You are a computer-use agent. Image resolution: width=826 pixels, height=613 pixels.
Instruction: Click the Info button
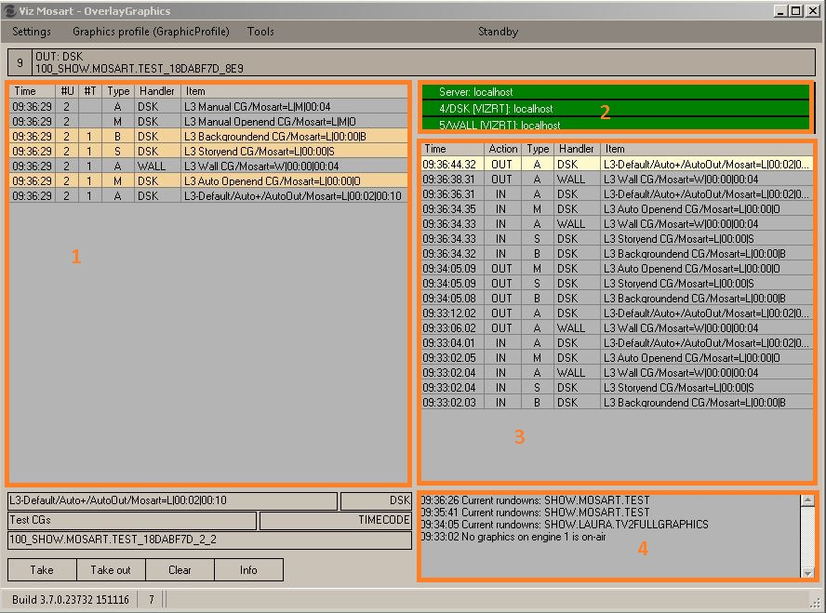coord(248,570)
